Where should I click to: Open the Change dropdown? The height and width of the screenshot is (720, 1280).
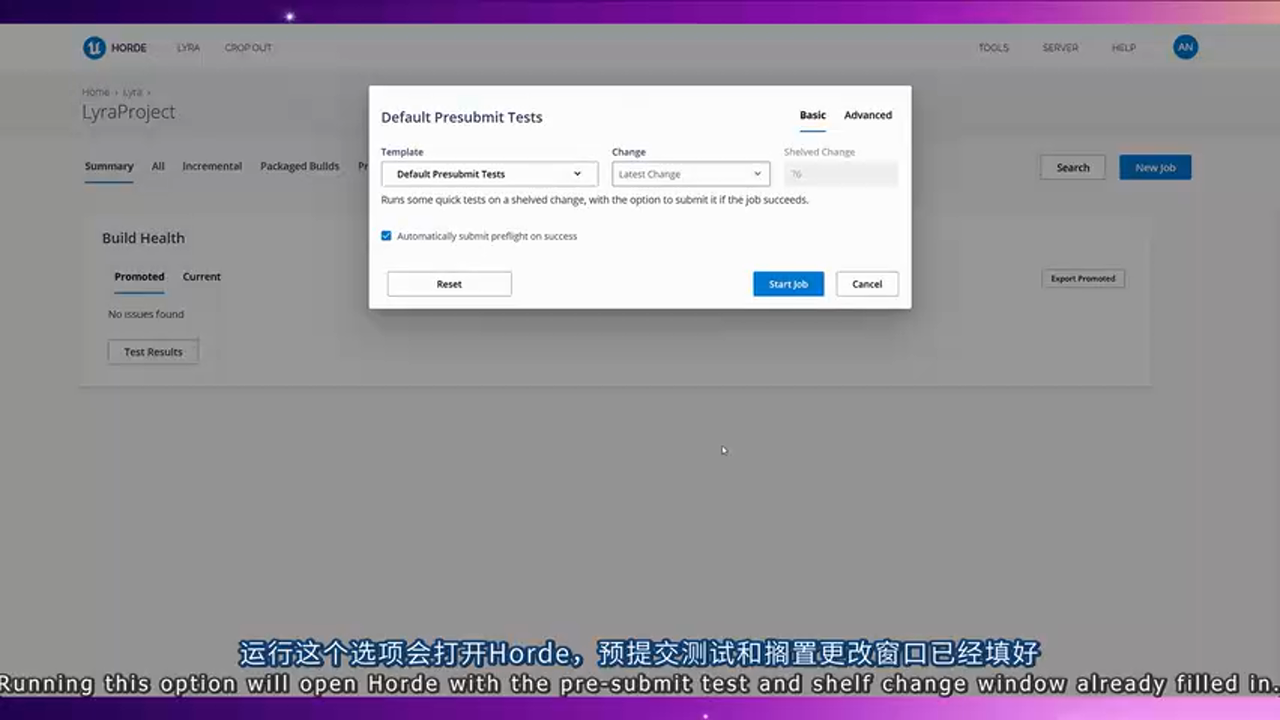click(x=689, y=173)
